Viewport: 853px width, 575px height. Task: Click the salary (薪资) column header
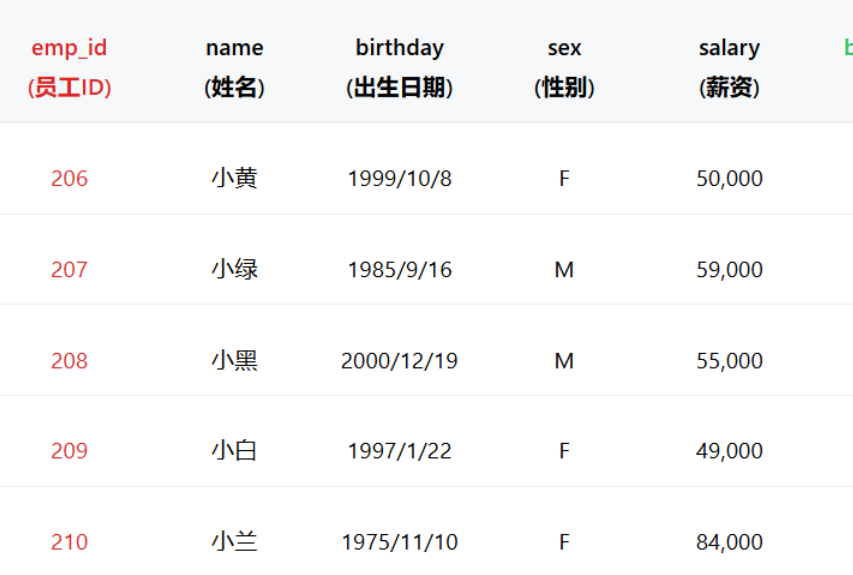coord(729,67)
